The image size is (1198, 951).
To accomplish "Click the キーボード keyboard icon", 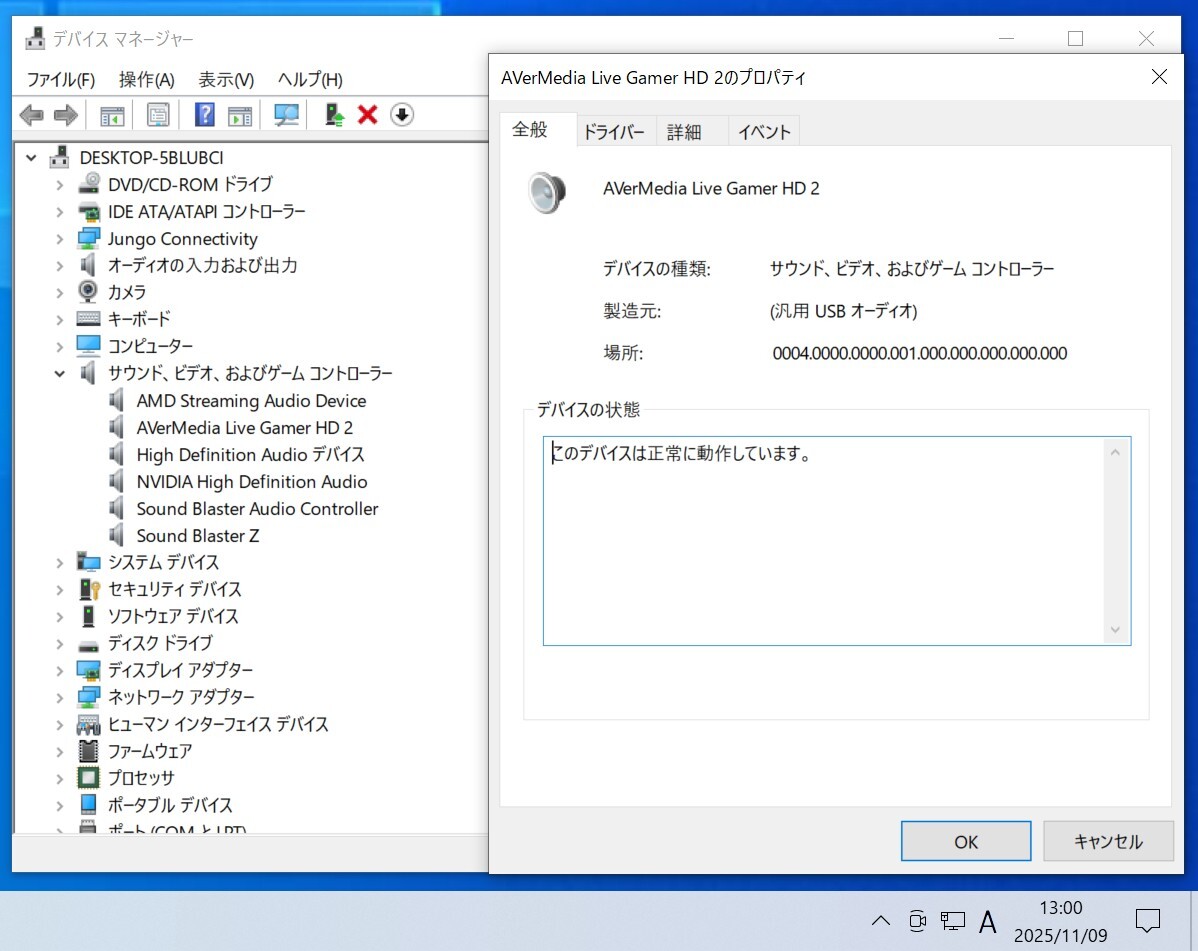I will pyautogui.click(x=88, y=319).
